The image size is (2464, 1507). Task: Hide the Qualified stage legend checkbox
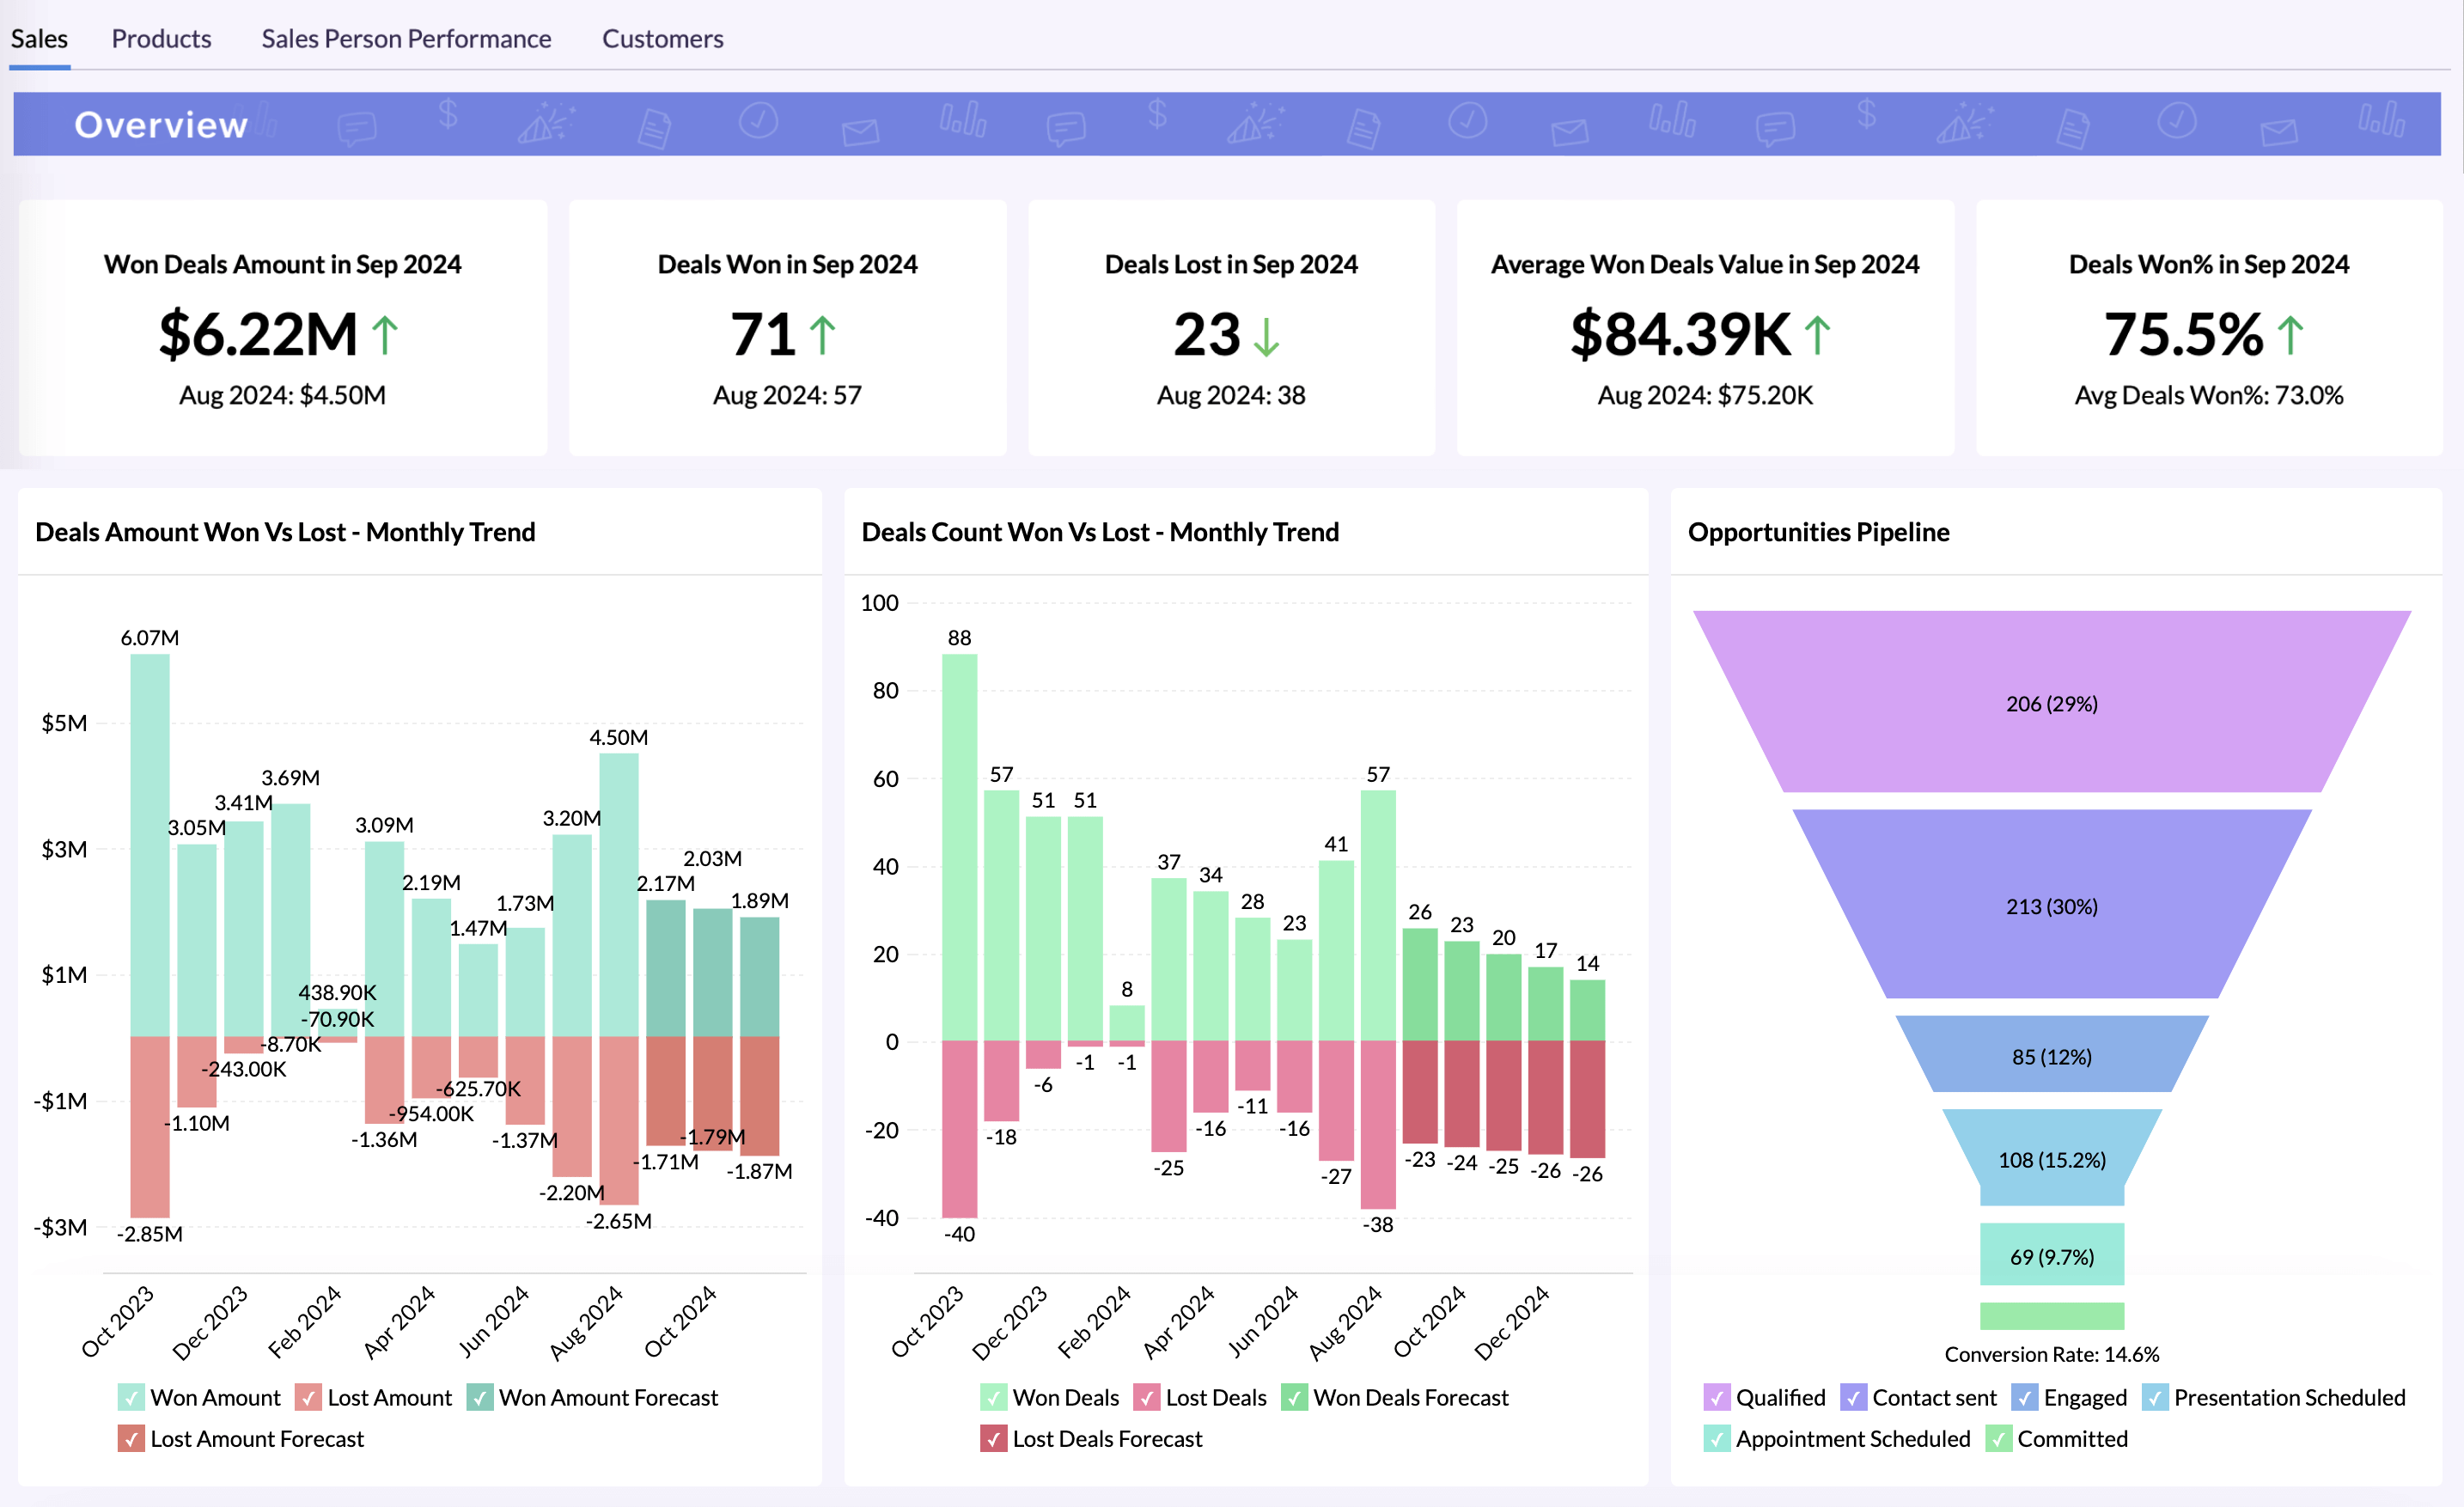click(1716, 1397)
